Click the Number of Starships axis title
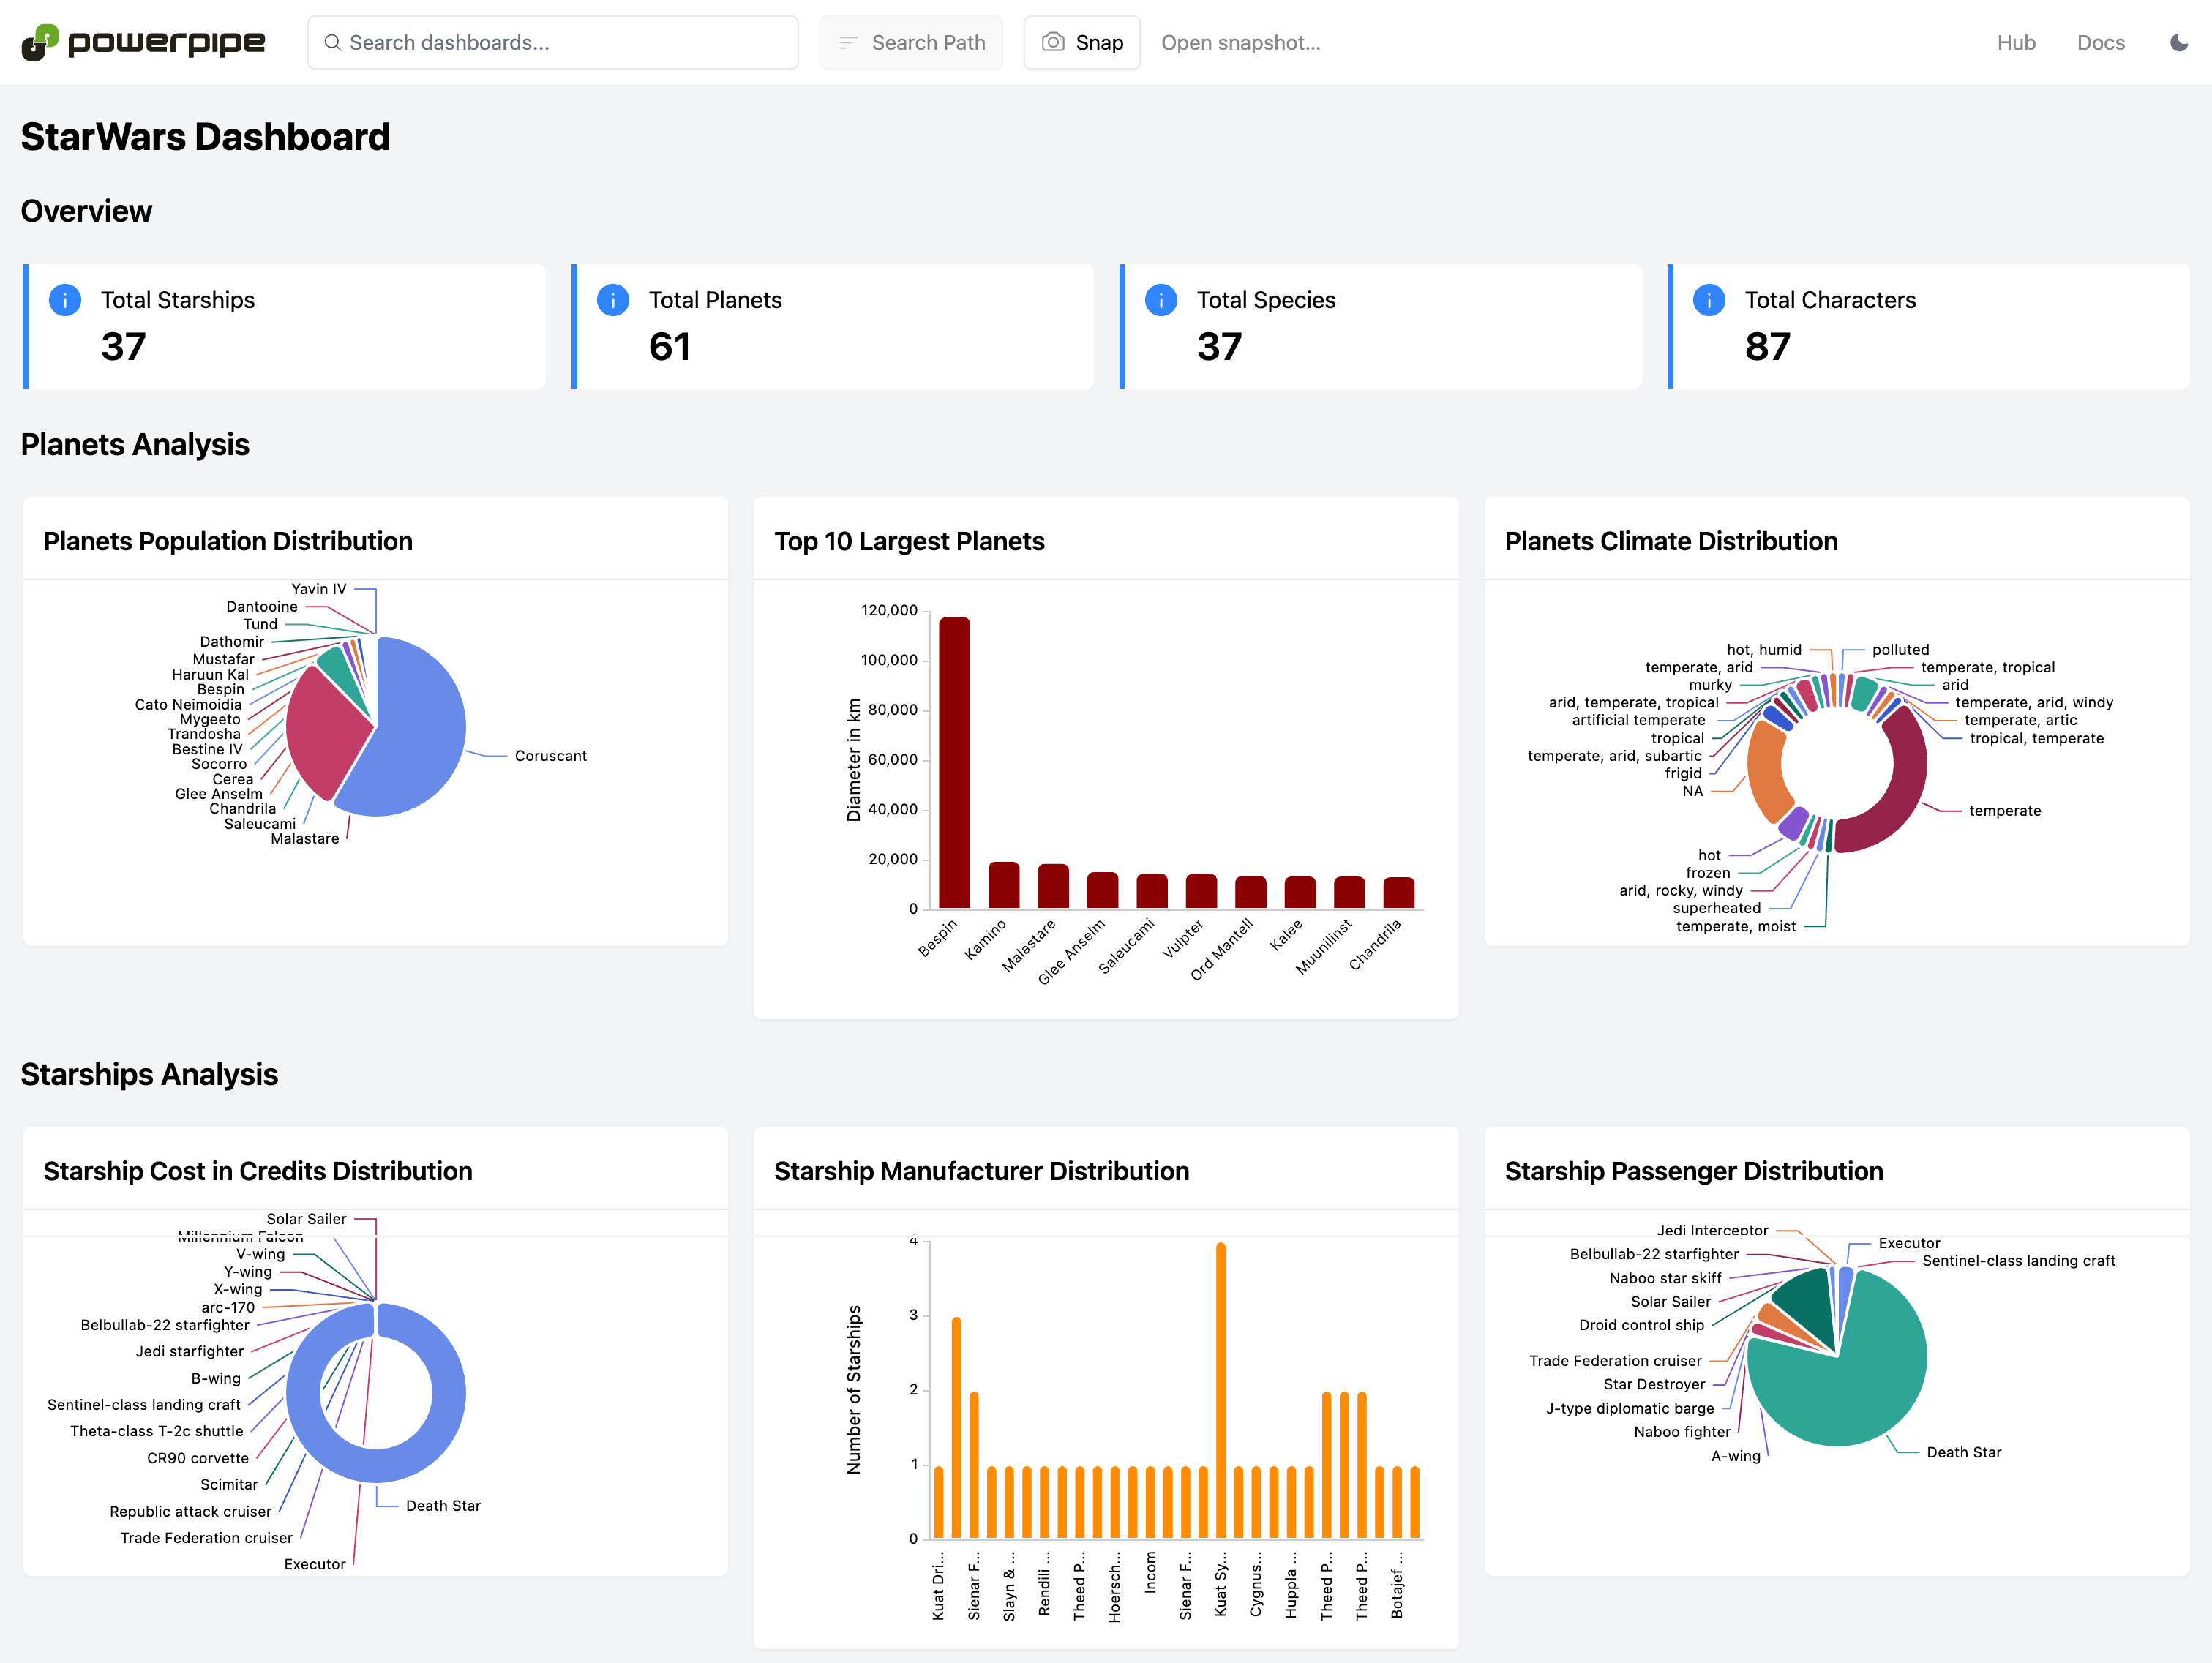The width and height of the screenshot is (2212, 1663). click(x=853, y=1390)
